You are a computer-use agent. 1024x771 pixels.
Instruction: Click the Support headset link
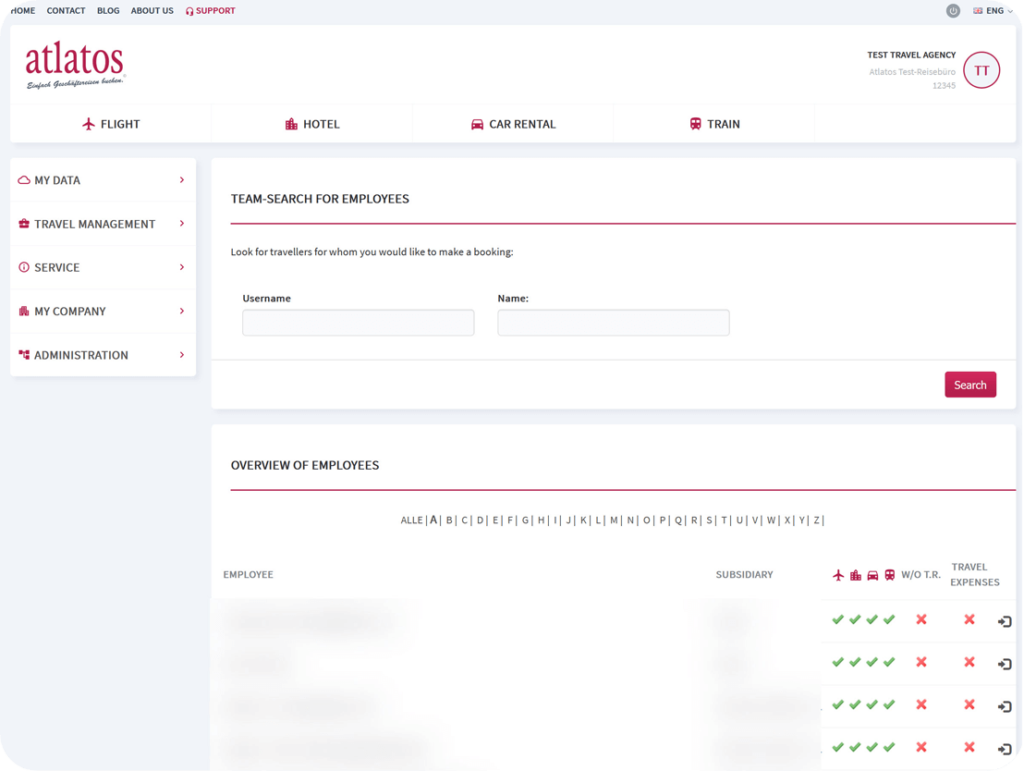[x=210, y=11]
